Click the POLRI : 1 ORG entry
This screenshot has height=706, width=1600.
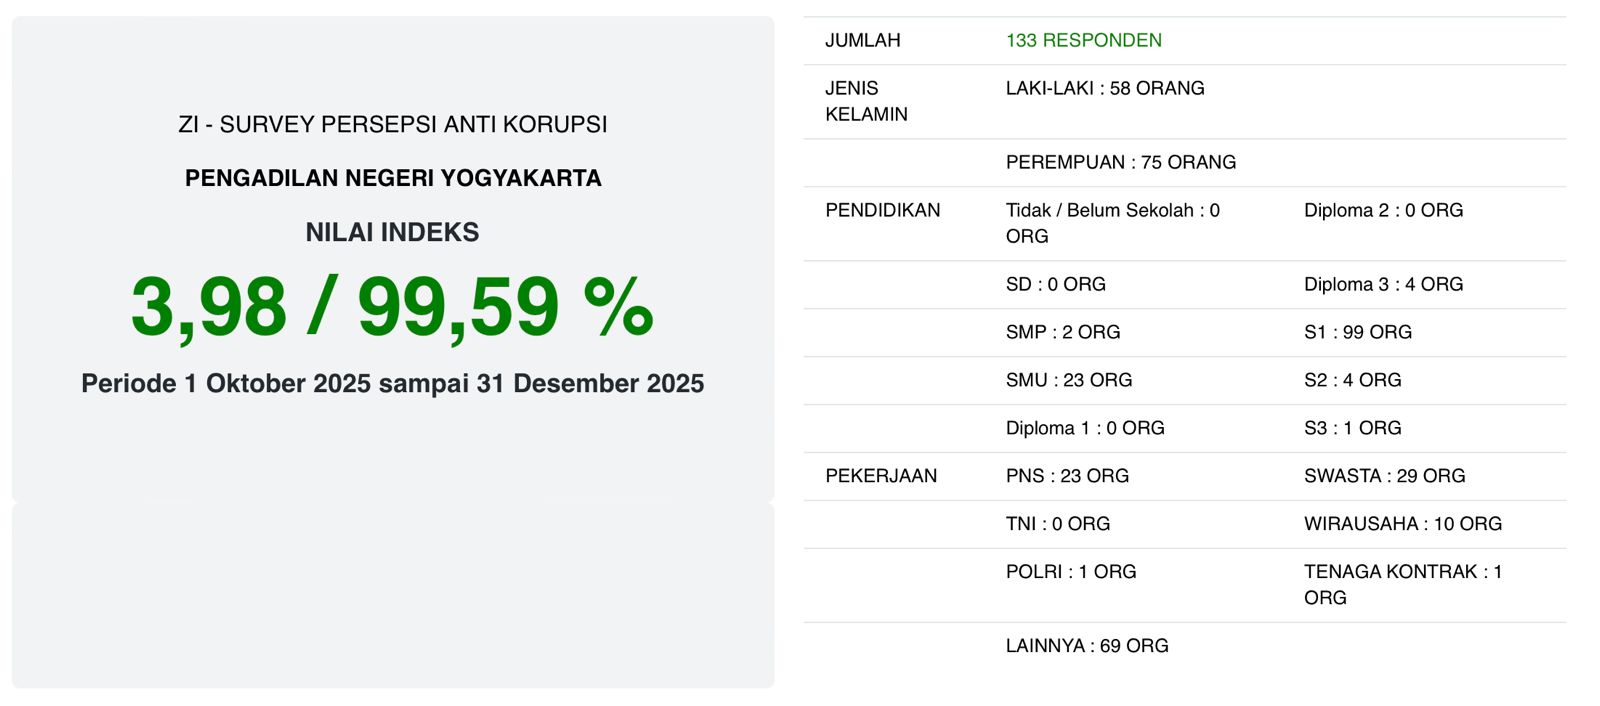1070,573
